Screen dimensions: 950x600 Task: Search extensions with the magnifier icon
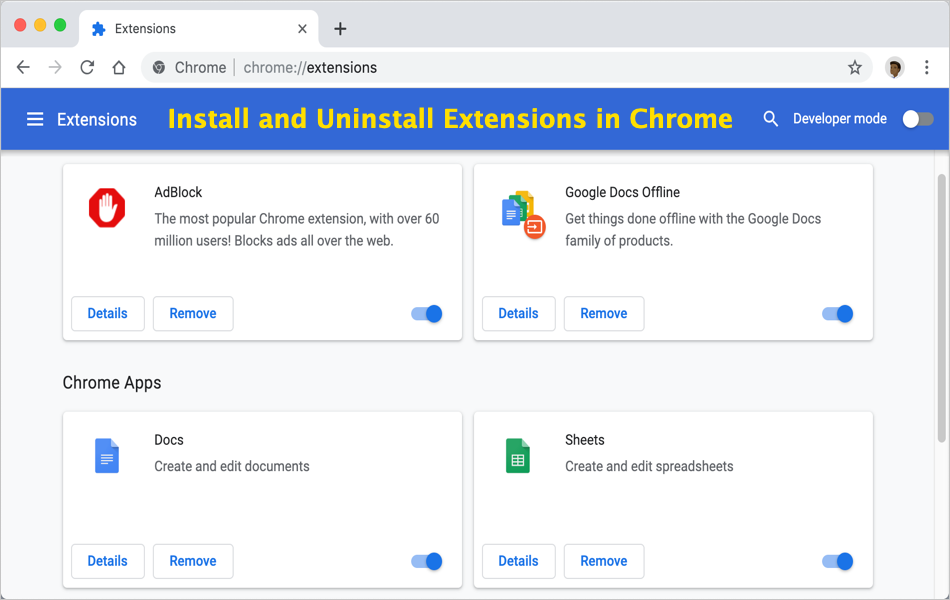(770, 119)
